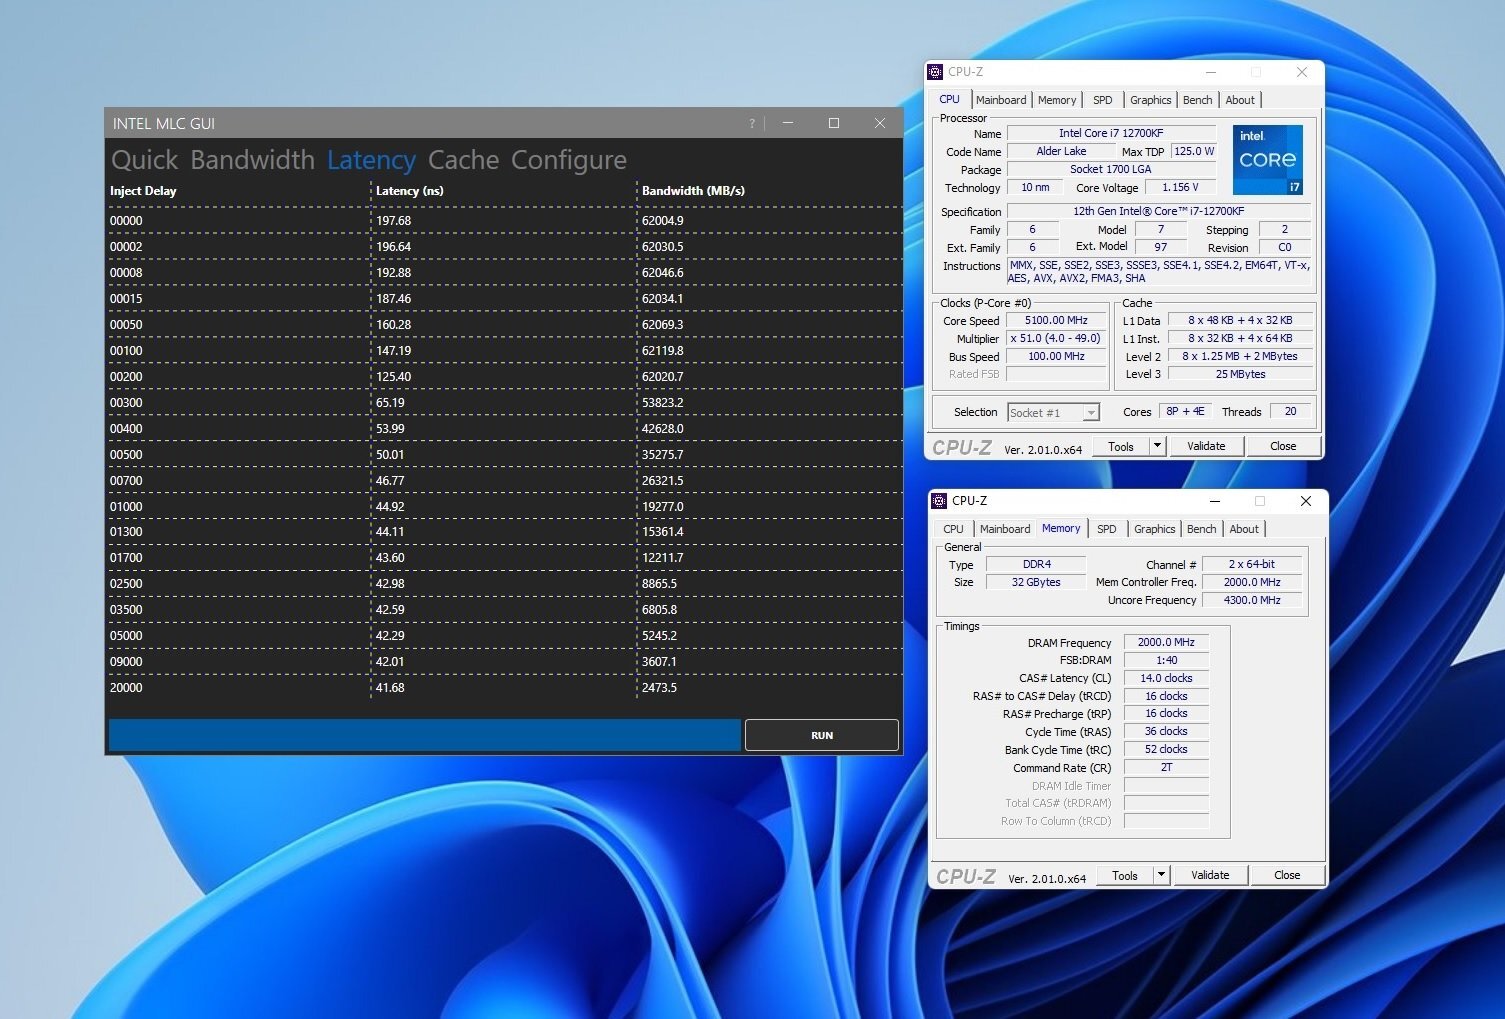Viewport: 1505px width, 1019px height.
Task: Click Validate in lower CPU-Z window
Action: coord(1210,875)
